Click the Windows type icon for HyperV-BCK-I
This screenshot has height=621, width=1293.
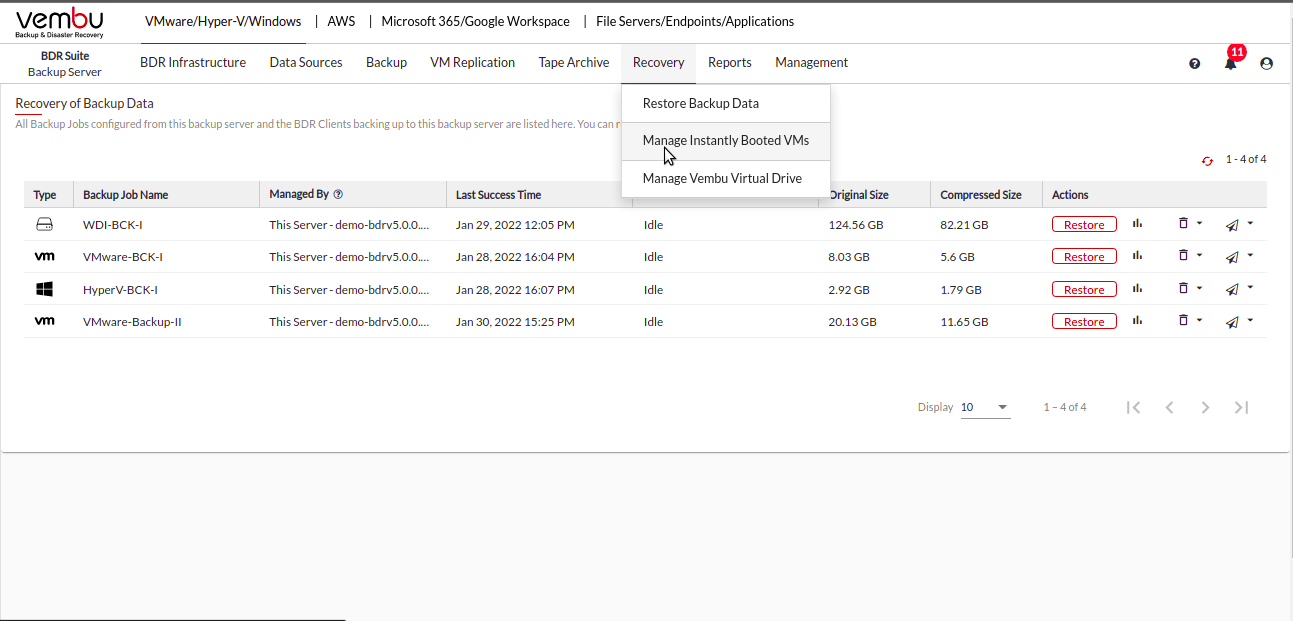click(x=44, y=289)
